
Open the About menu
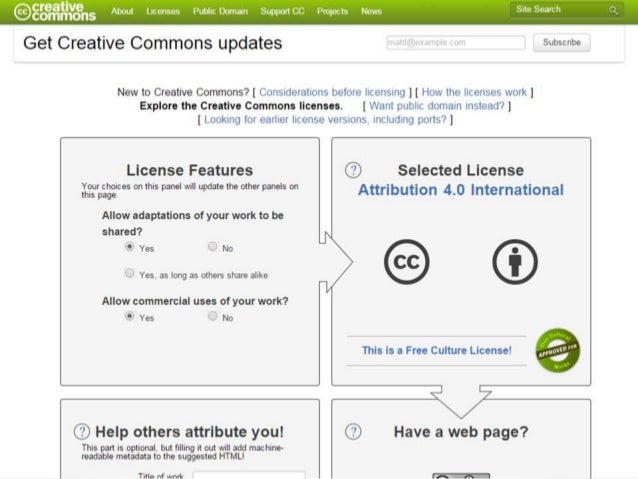coord(122,11)
